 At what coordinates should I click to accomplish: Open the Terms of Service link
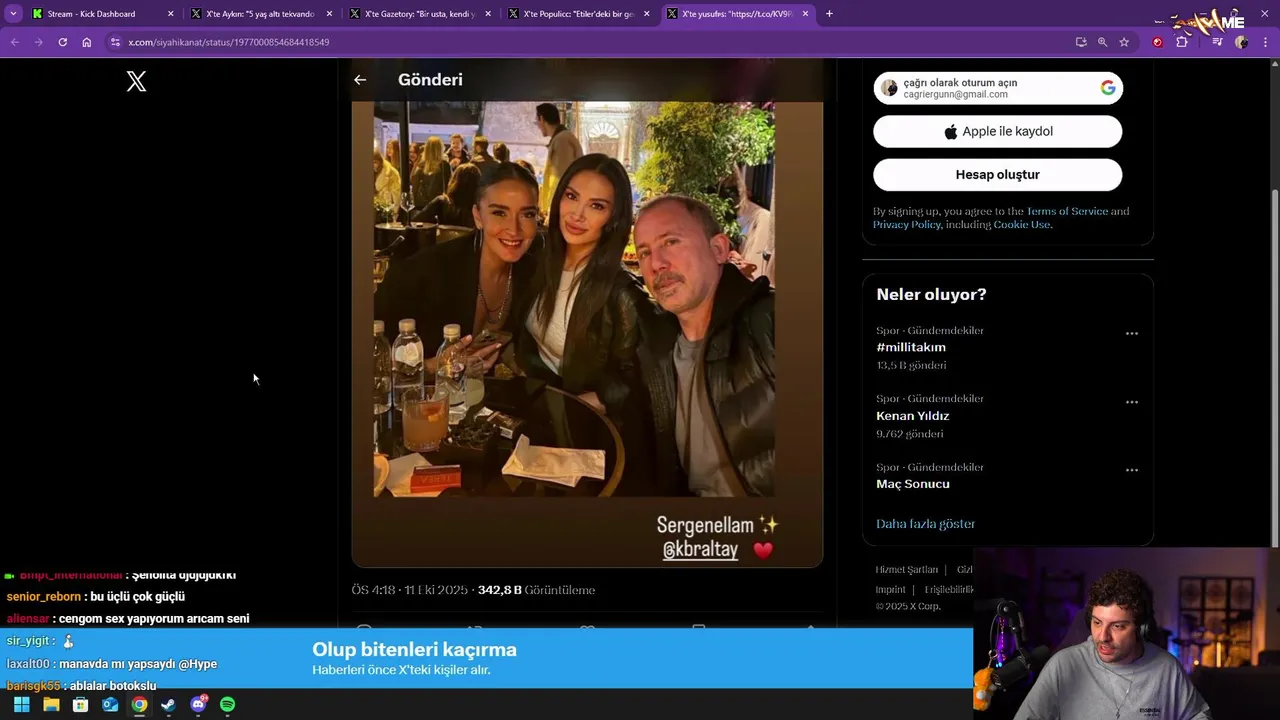(x=1066, y=211)
